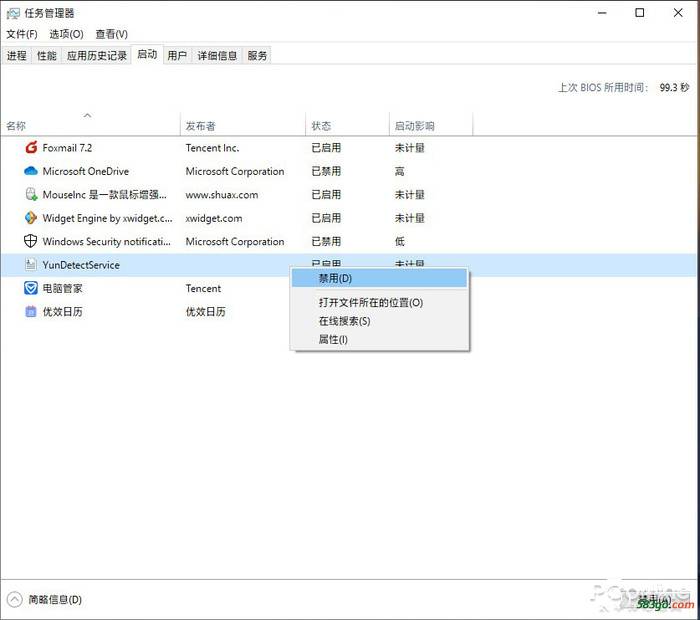Click the YunDetectService file icon
The height and width of the screenshot is (620, 700).
[x=30, y=265]
